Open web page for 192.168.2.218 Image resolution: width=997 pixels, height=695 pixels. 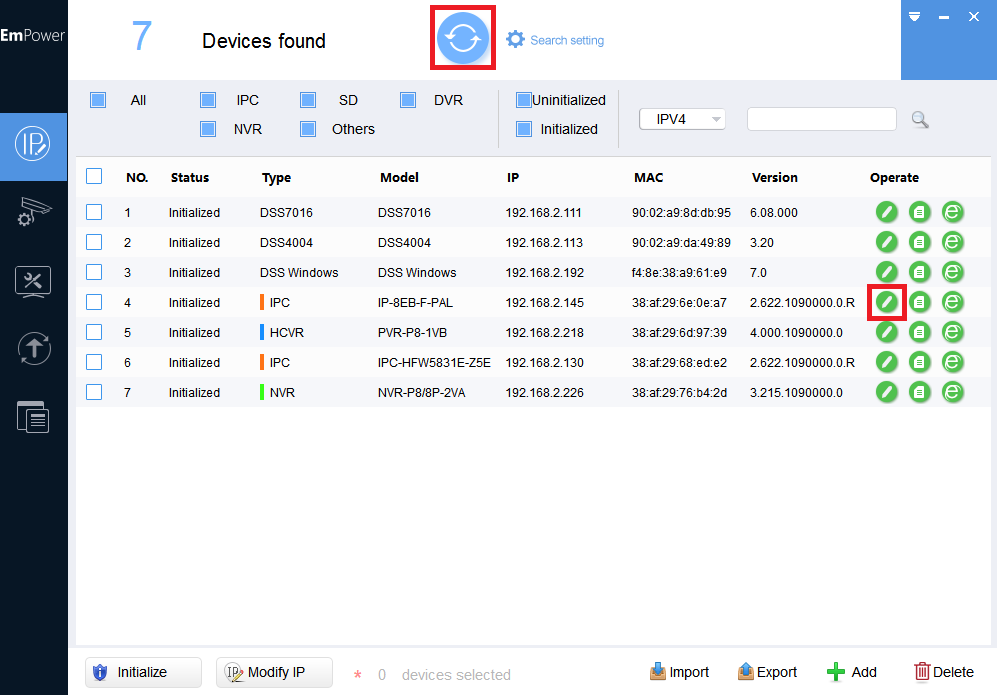click(952, 331)
